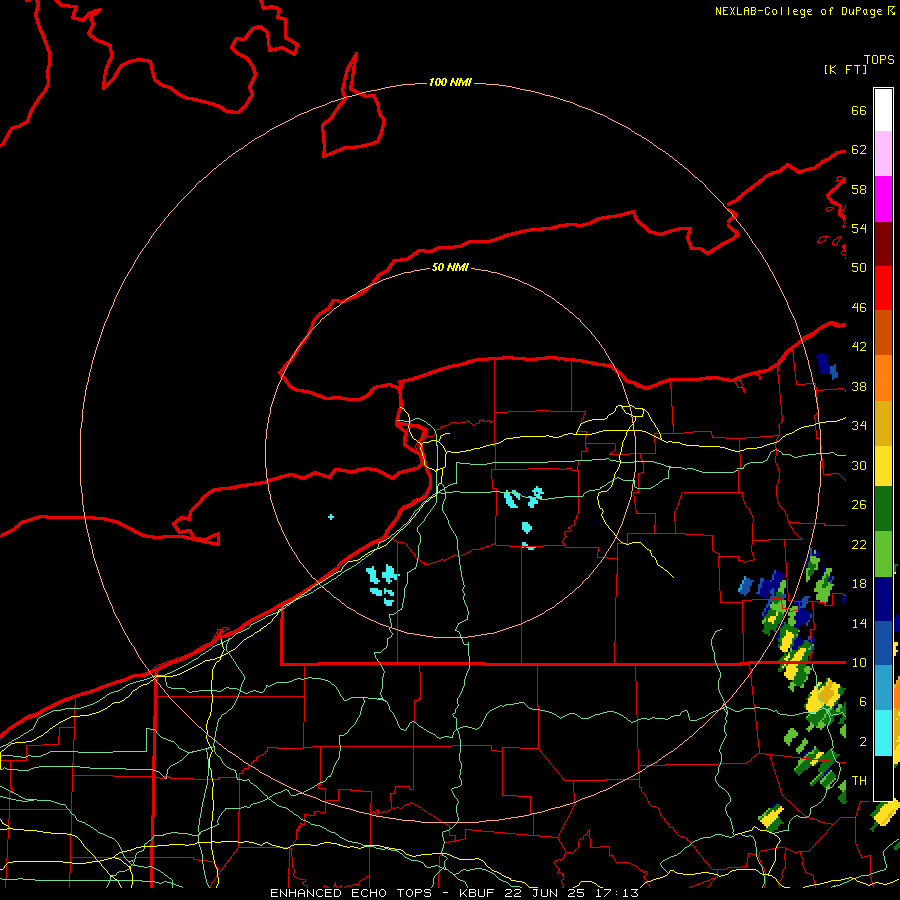Click the 17:13 timestamp
The height and width of the screenshot is (900, 900).
(x=618, y=893)
